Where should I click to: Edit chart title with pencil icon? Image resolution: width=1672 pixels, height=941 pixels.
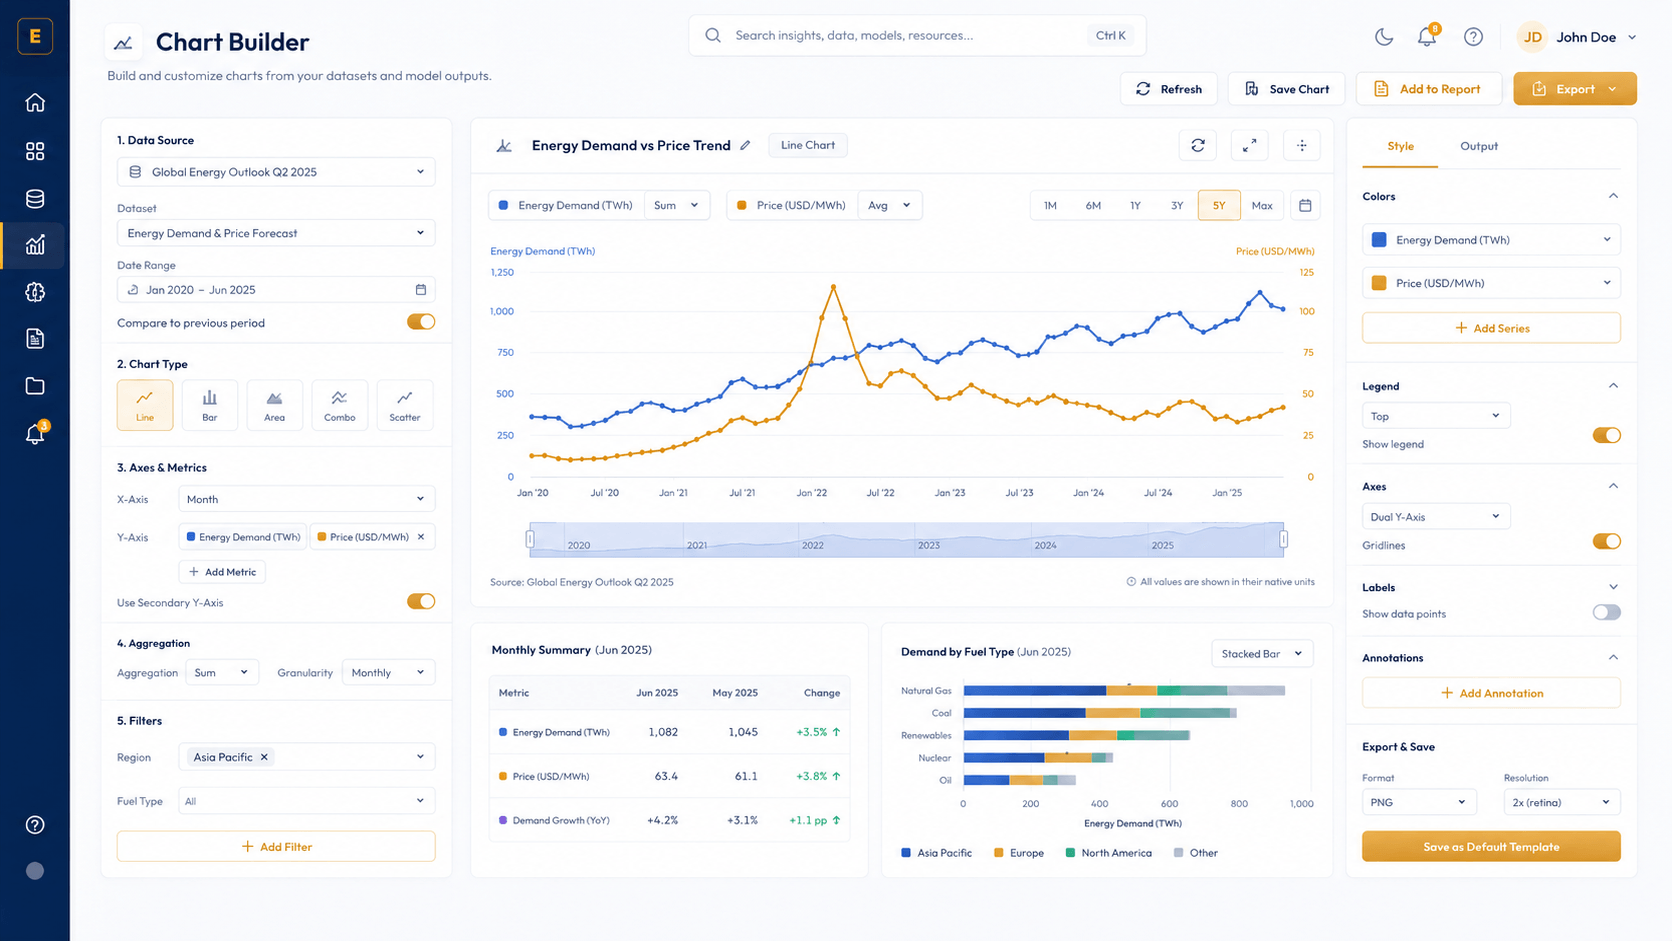coord(745,145)
